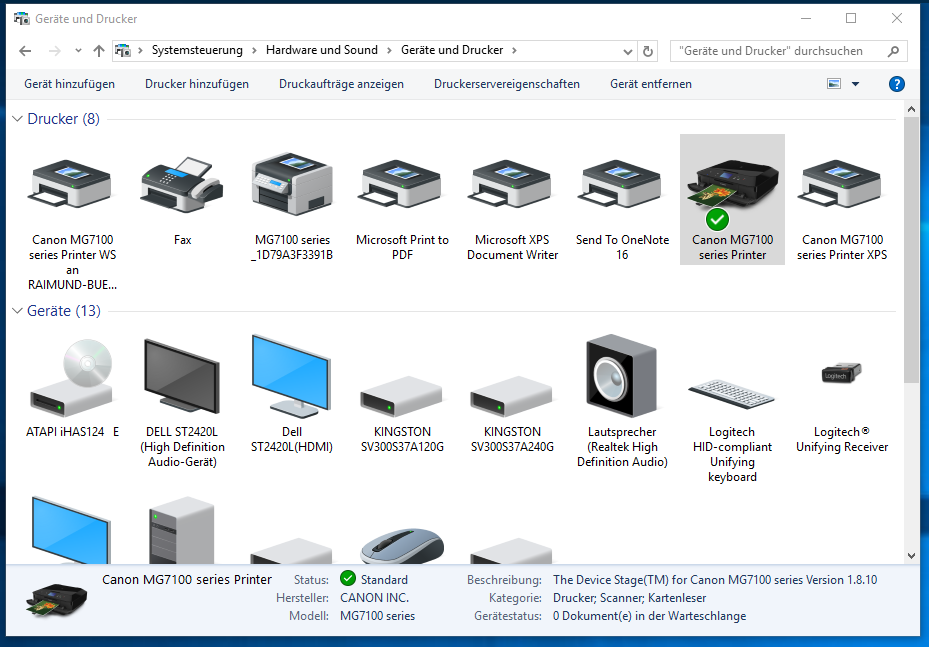Click the window icon in the title bar
Viewport: 929px width, 647px height.
(21, 18)
